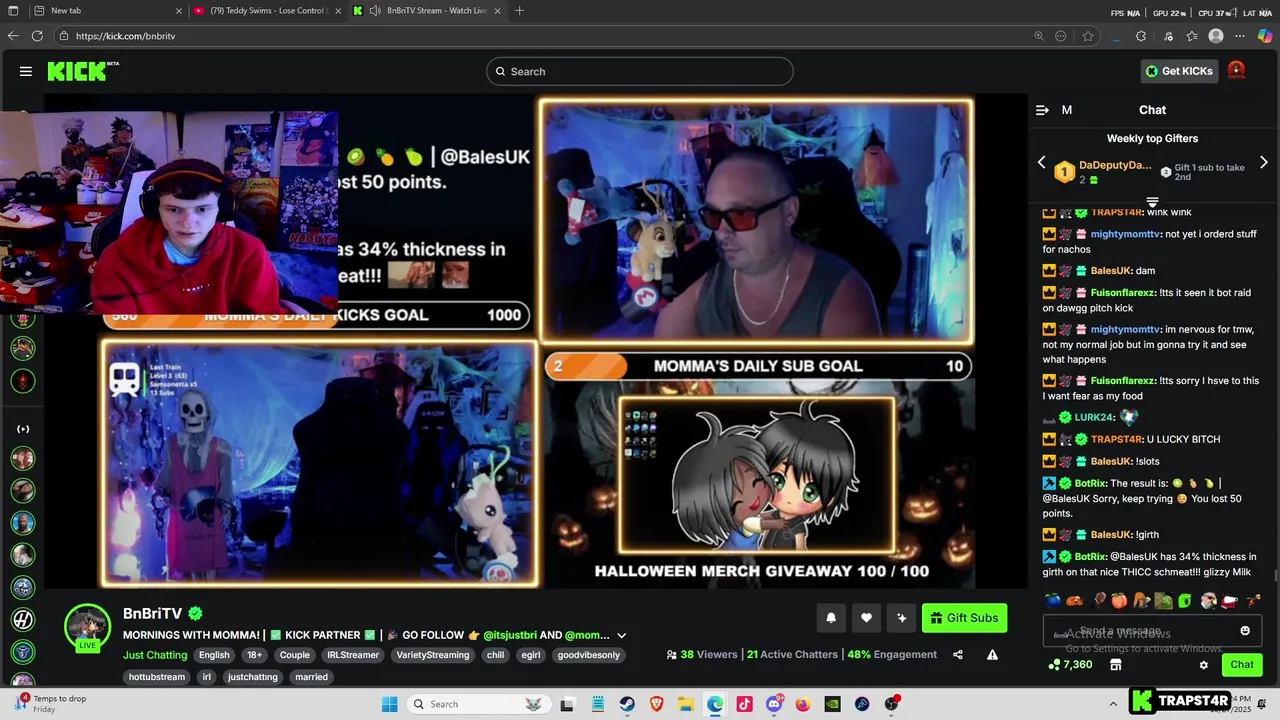Reload the page with refresh icon
Image resolution: width=1280 pixels, height=720 pixels.
(37, 36)
